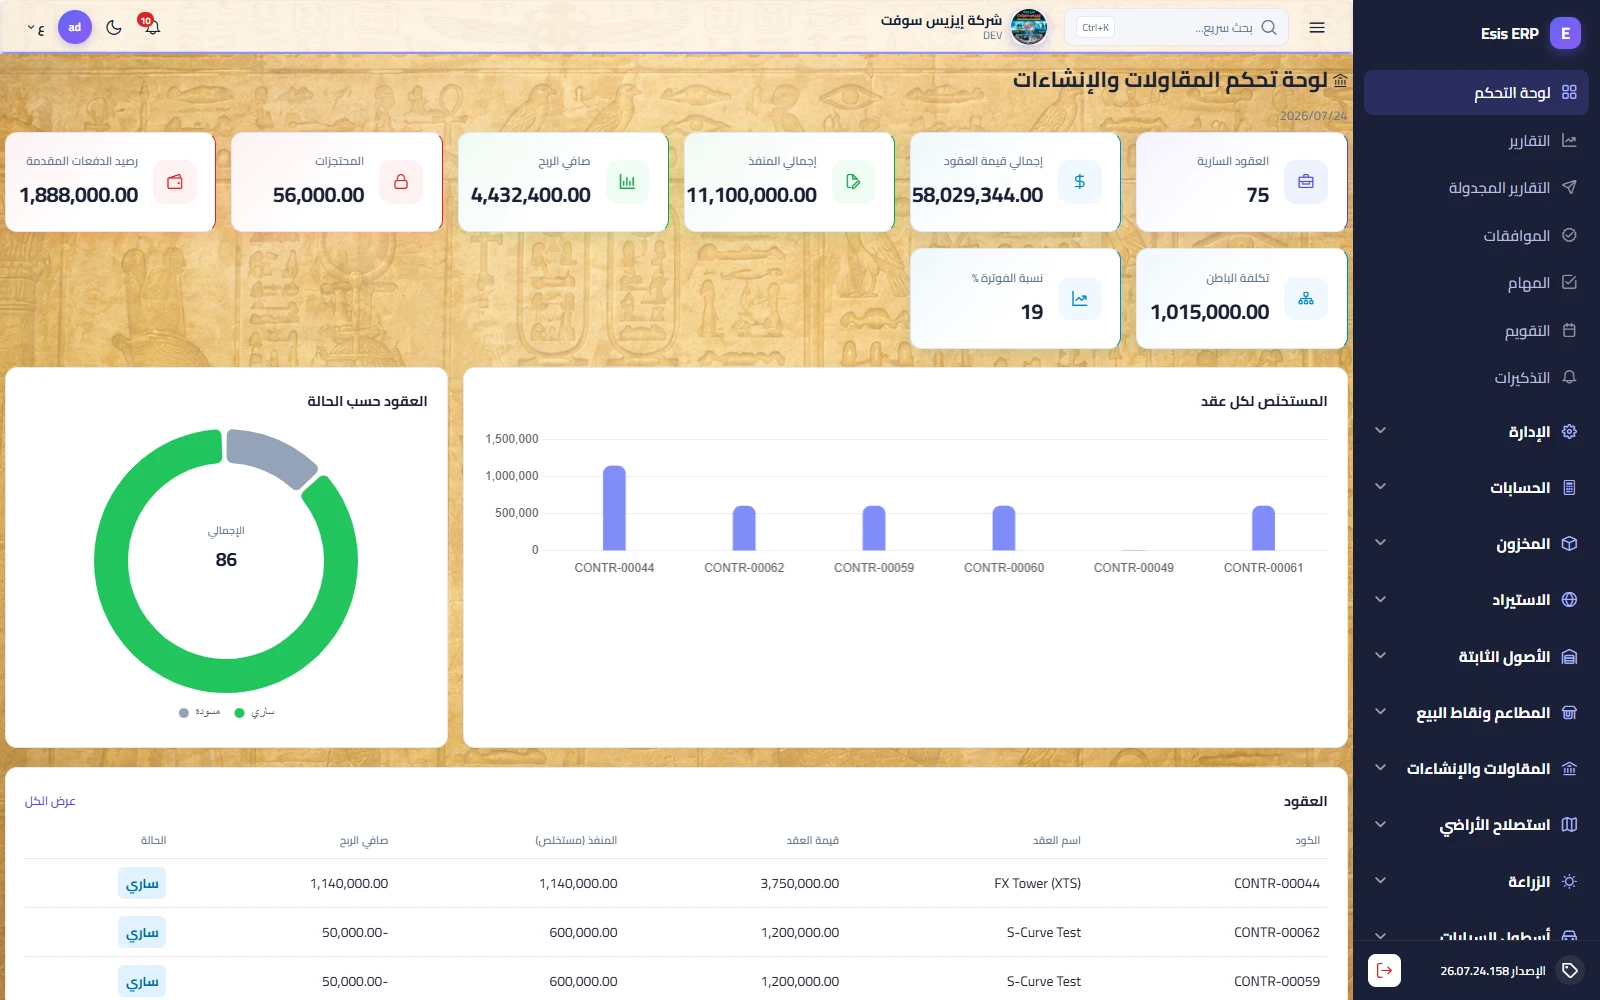Open المهام menu item
This screenshot has width=1600, height=1000.
tap(1476, 283)
